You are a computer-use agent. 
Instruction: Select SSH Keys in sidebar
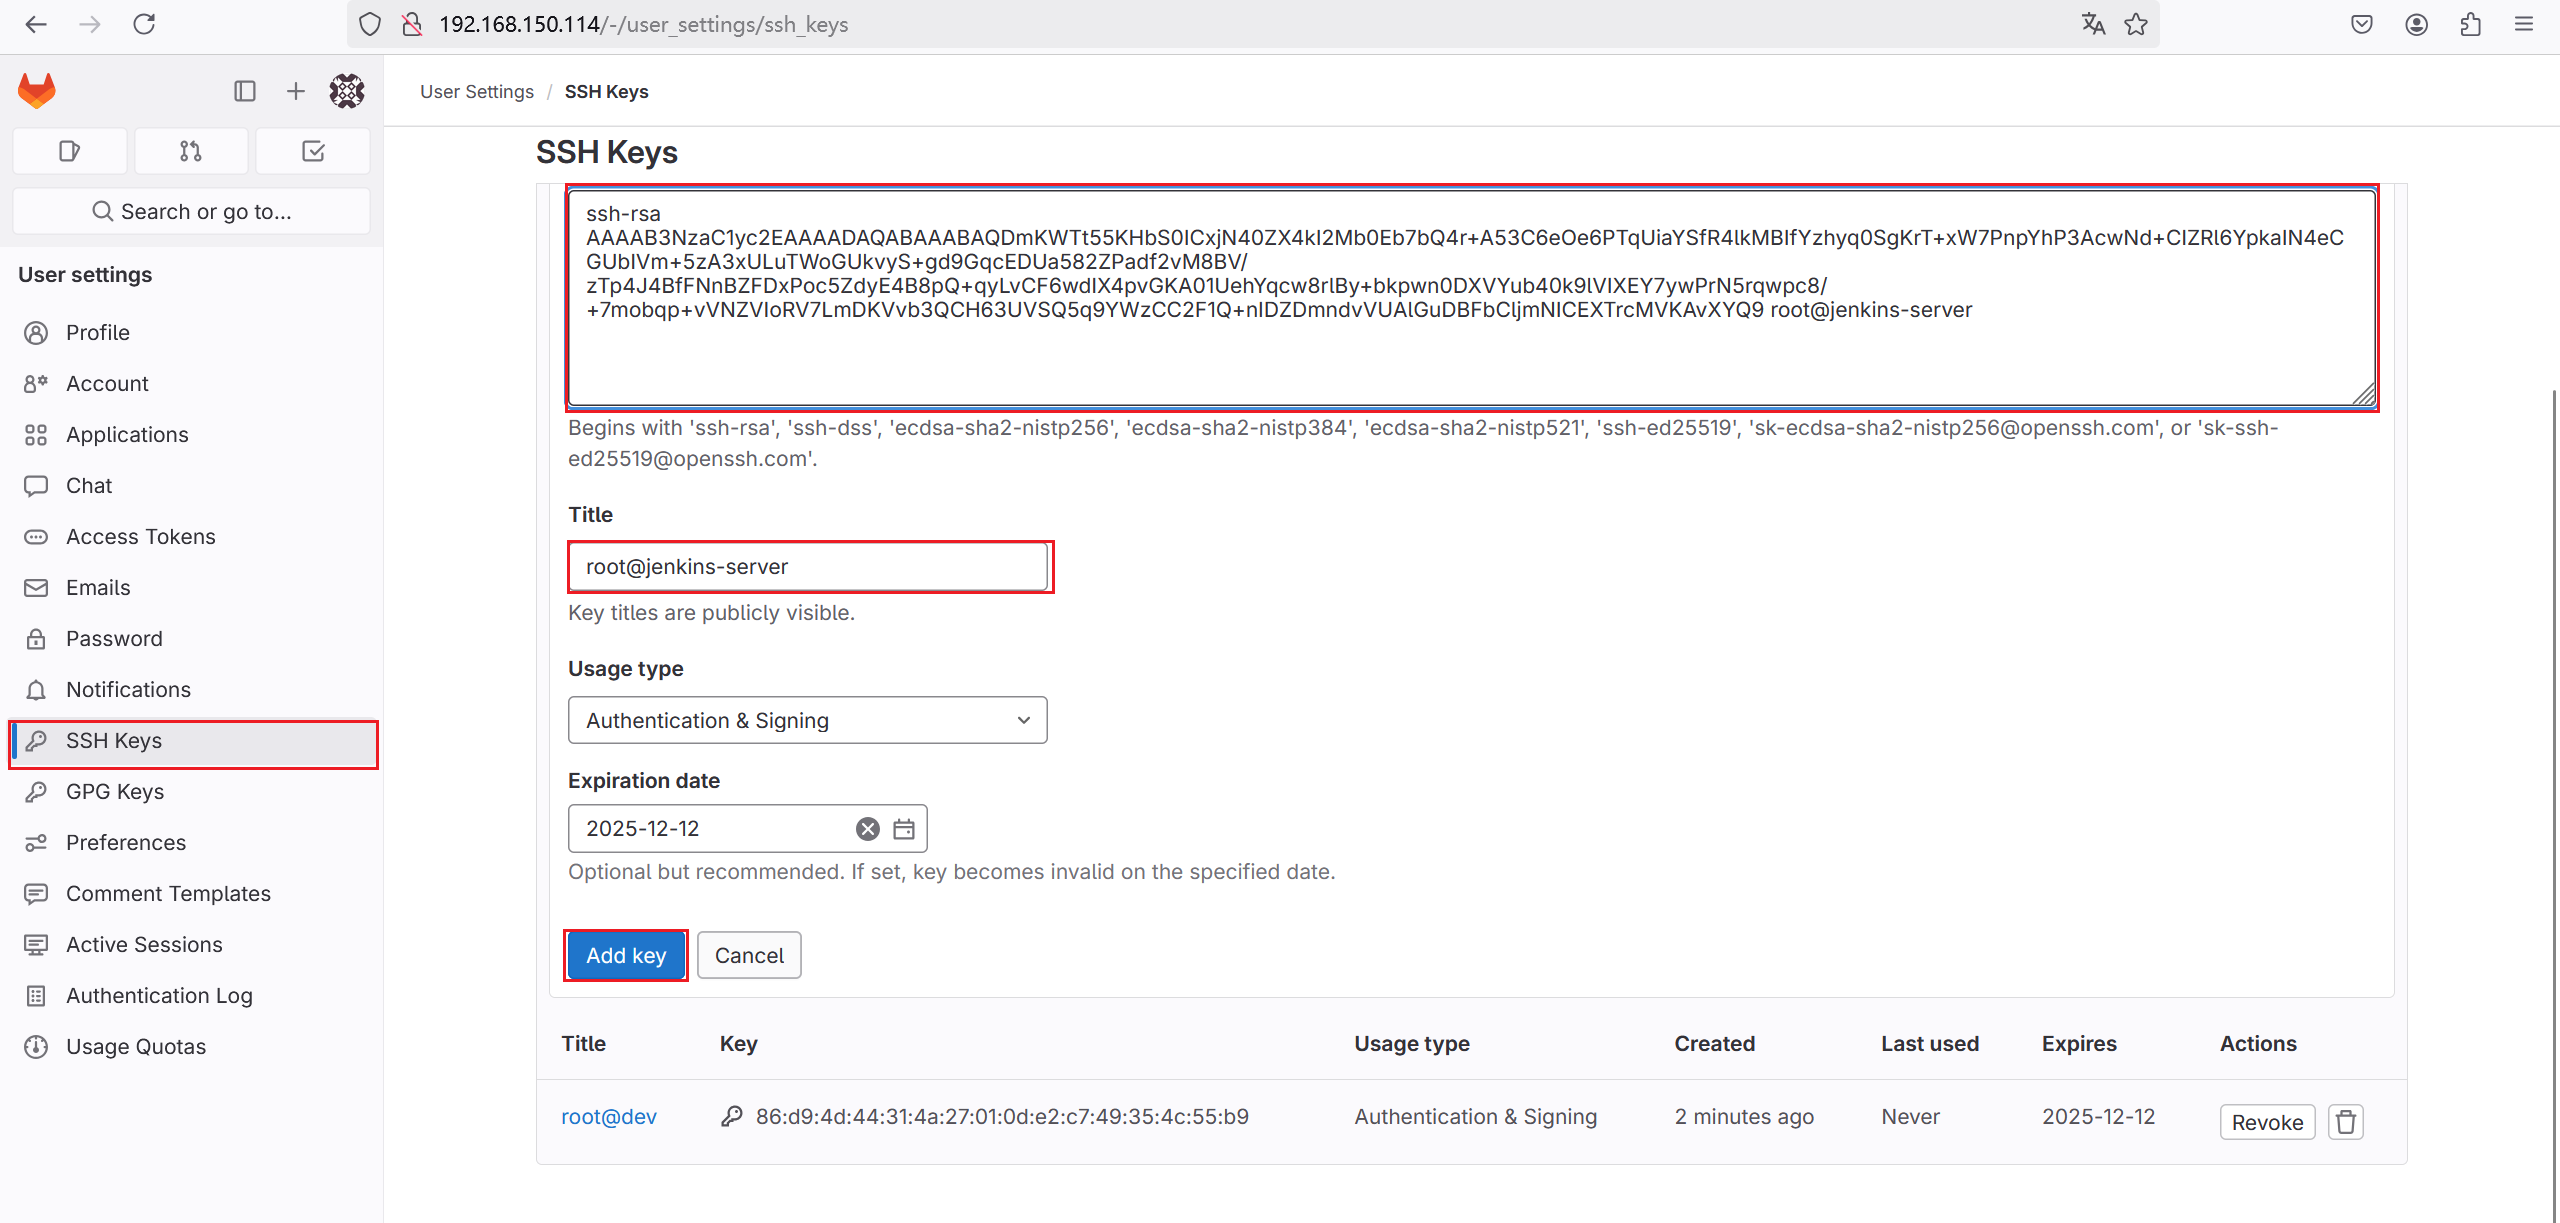192,741
